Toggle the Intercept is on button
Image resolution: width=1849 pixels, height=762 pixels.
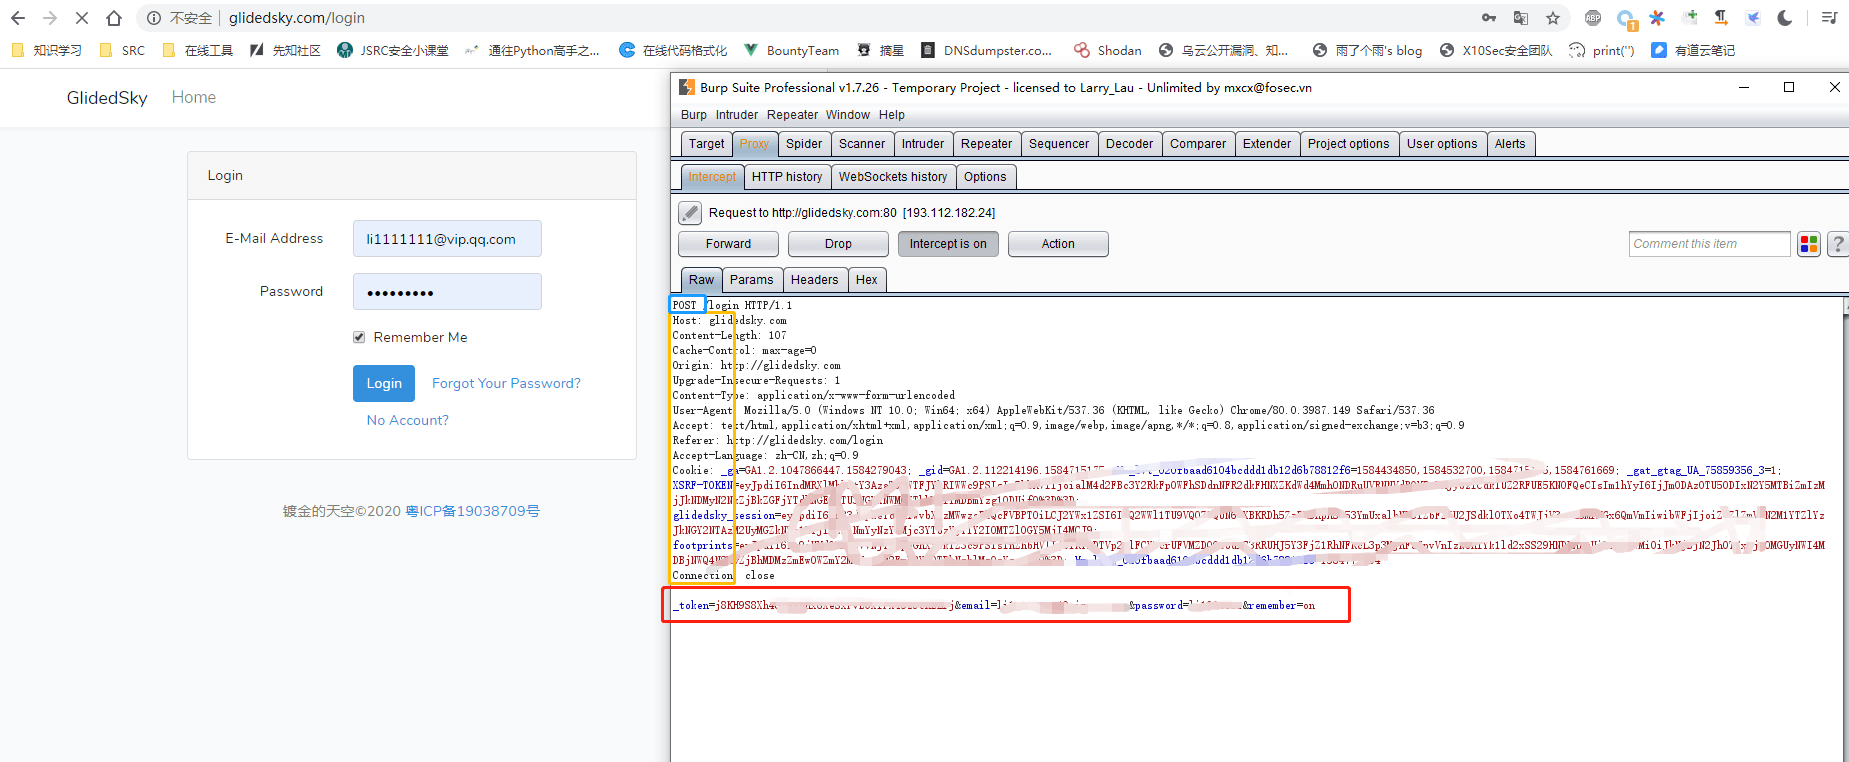click(948, 244)
